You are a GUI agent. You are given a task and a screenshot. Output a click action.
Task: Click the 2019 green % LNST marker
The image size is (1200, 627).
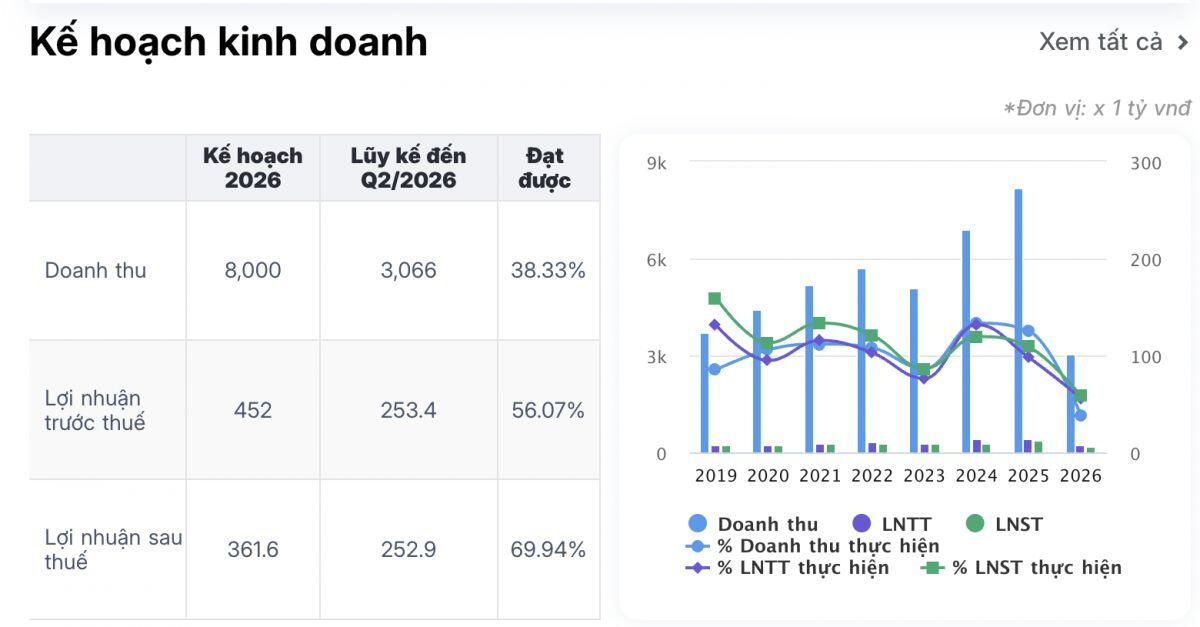tap(715, 298)
